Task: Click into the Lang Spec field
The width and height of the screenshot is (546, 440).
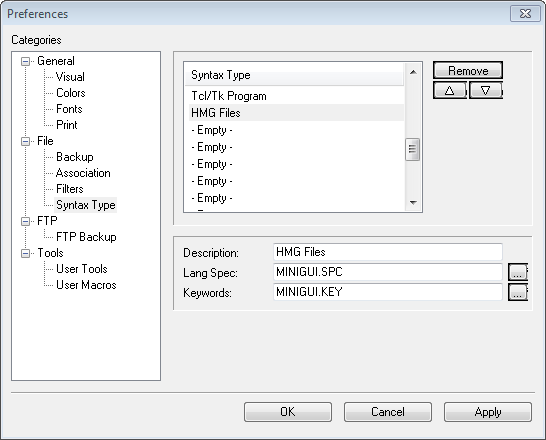Action: pyautogui.click(x=388, y=272)
